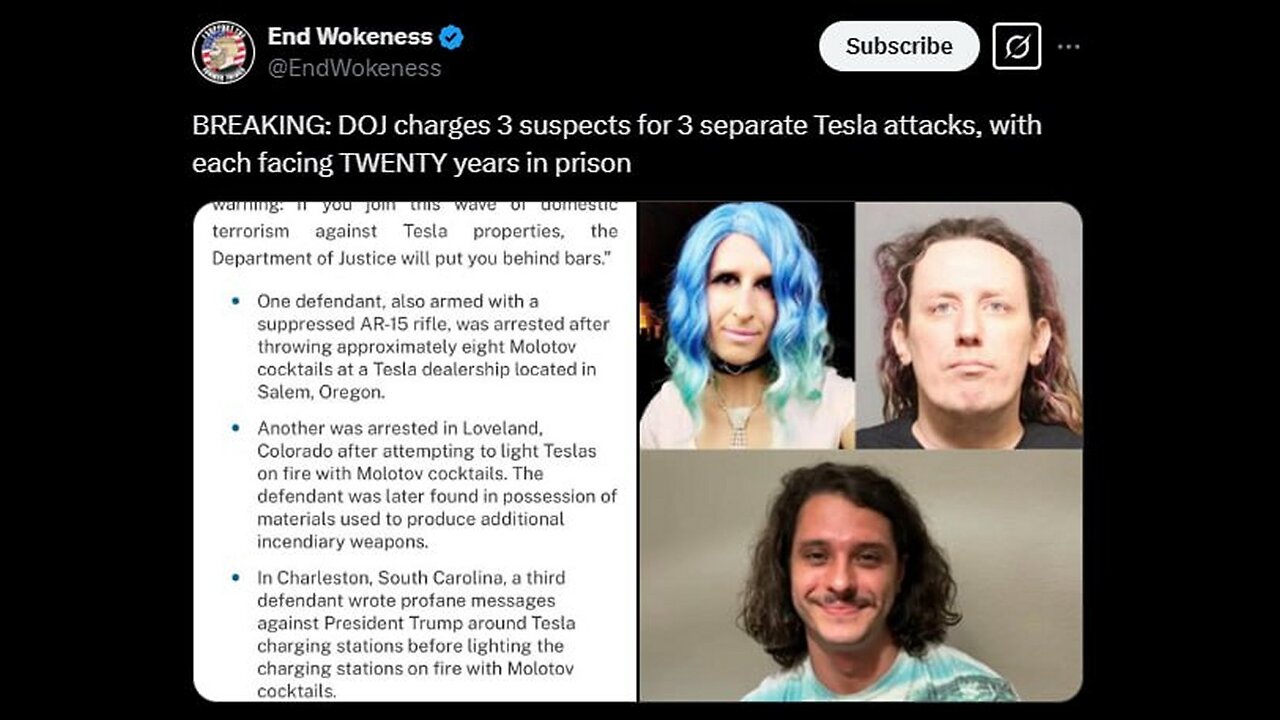Viewport: 1280px width, 720px height.
Task: Click the bullet dot beside 'Another was arrested'
Action: click(235, 427)
